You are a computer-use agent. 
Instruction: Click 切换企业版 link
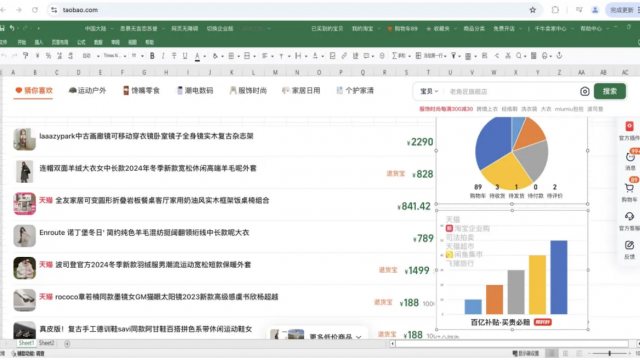(220, 29)
